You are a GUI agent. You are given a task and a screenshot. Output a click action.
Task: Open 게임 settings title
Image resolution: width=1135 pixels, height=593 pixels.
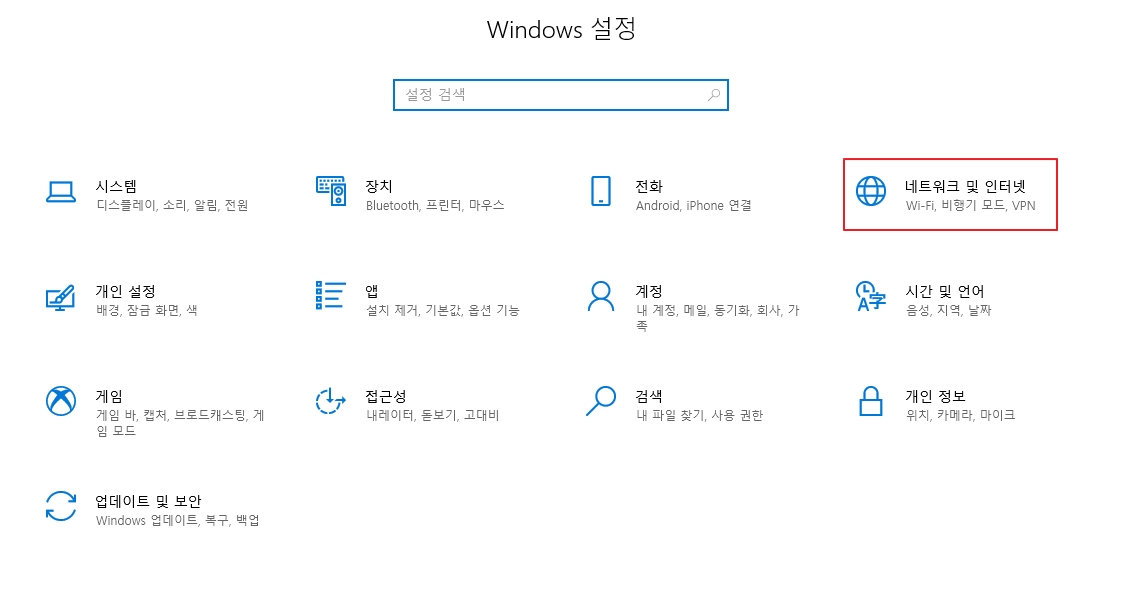(109, 396)
